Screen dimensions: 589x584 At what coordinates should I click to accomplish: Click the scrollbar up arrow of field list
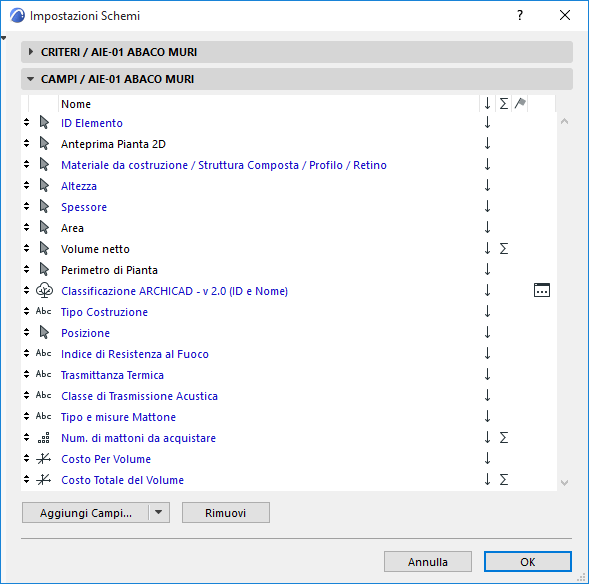tap(564, 121)
